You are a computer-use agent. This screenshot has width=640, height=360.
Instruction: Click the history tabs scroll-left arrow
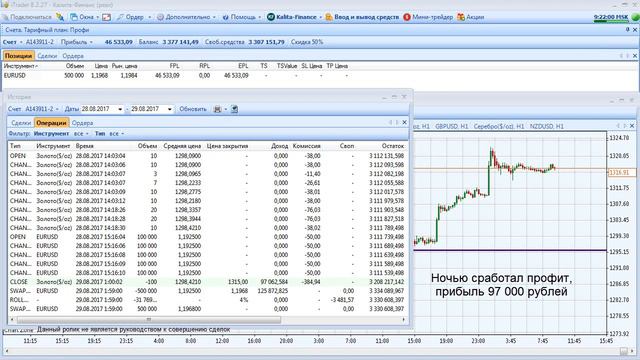coord(390,122)
